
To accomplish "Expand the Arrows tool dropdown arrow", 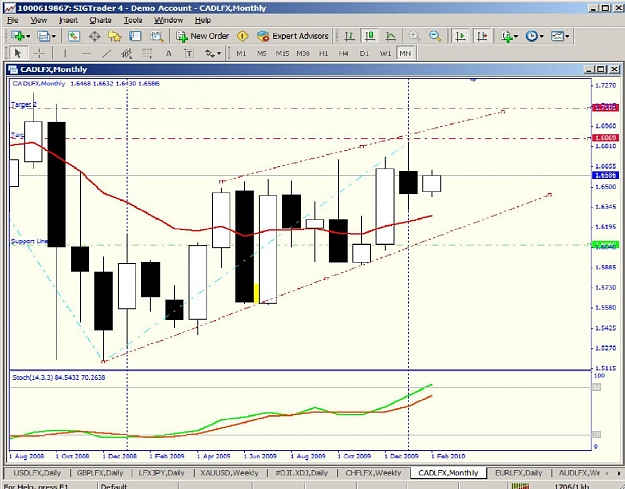I will 219,53.
